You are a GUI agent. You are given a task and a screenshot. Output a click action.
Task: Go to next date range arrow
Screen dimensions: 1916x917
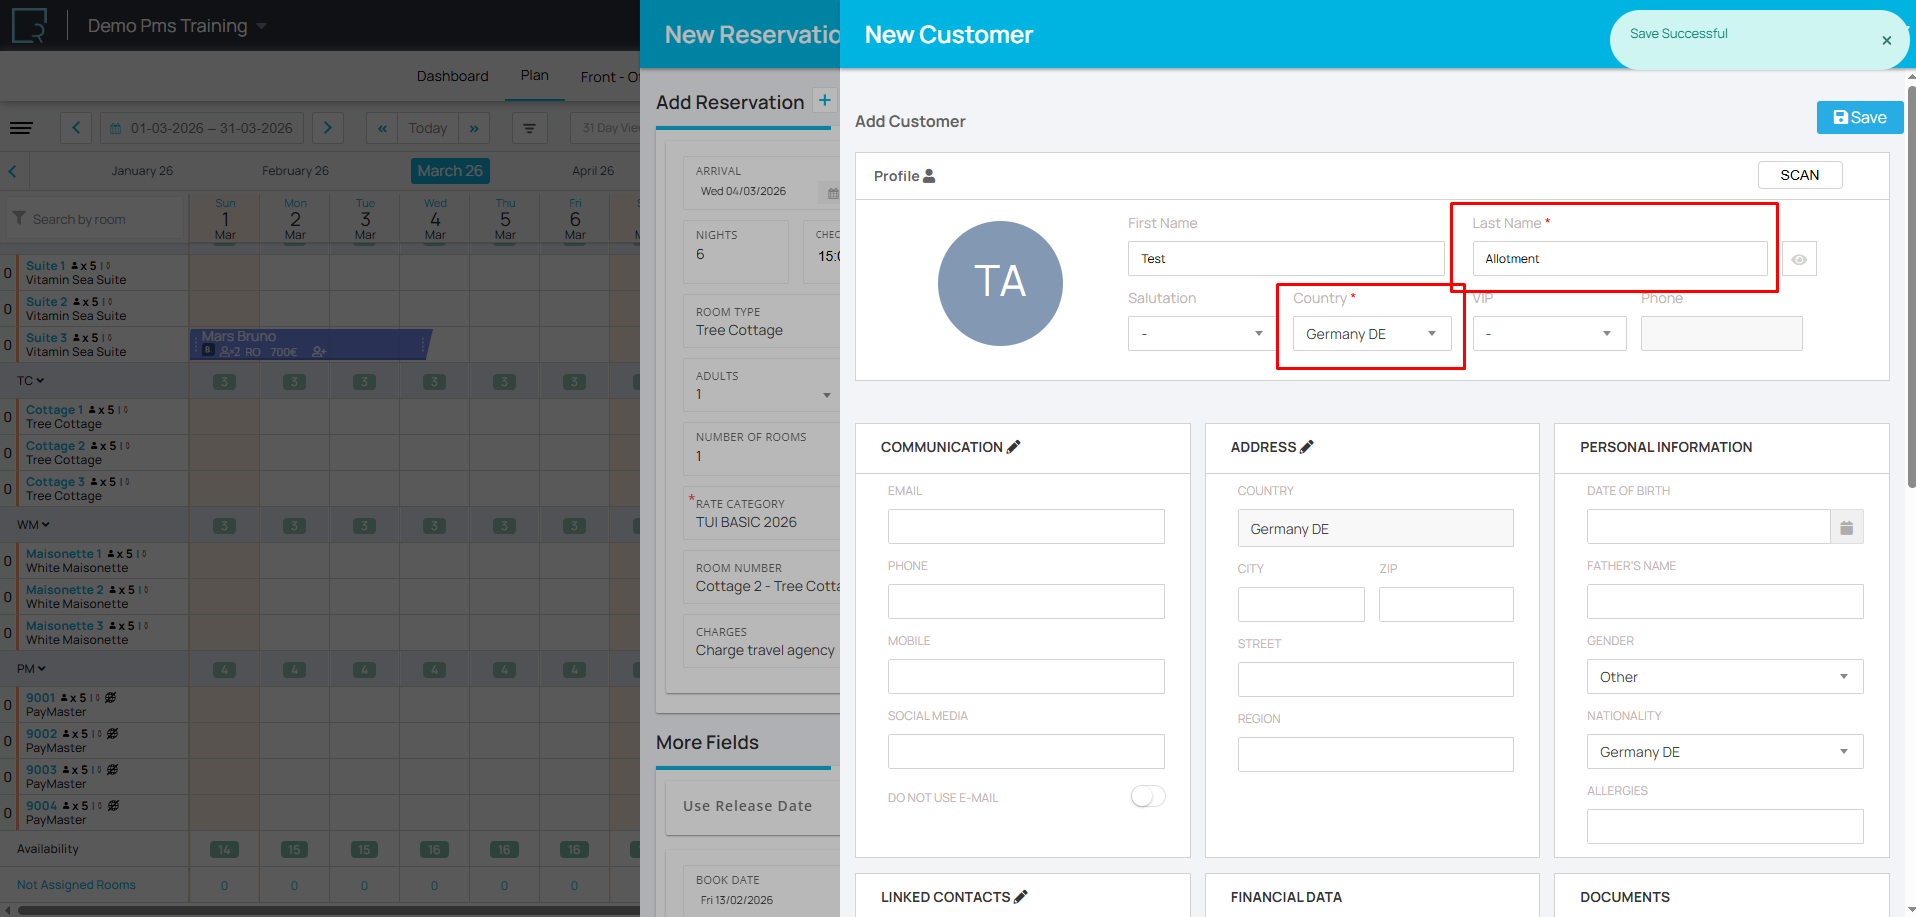pyautogui.click(x=327, y=128)
